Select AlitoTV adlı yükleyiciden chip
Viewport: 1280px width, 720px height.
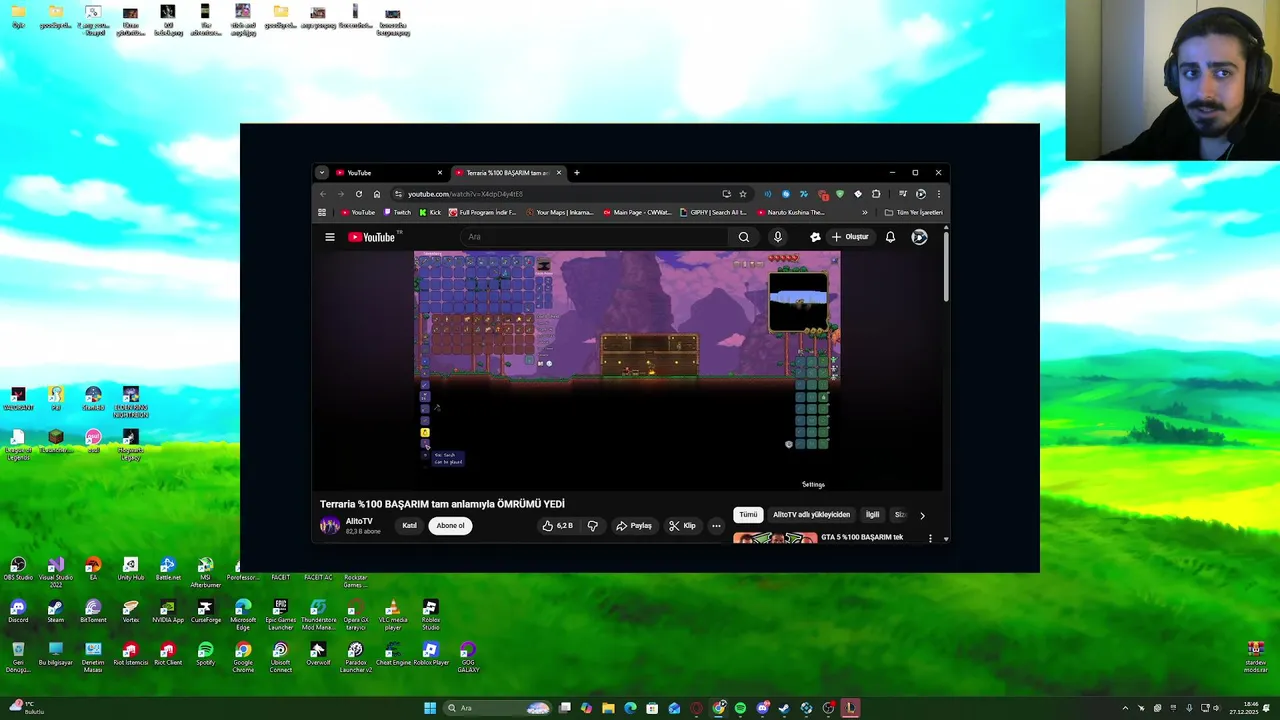[811, 515]
